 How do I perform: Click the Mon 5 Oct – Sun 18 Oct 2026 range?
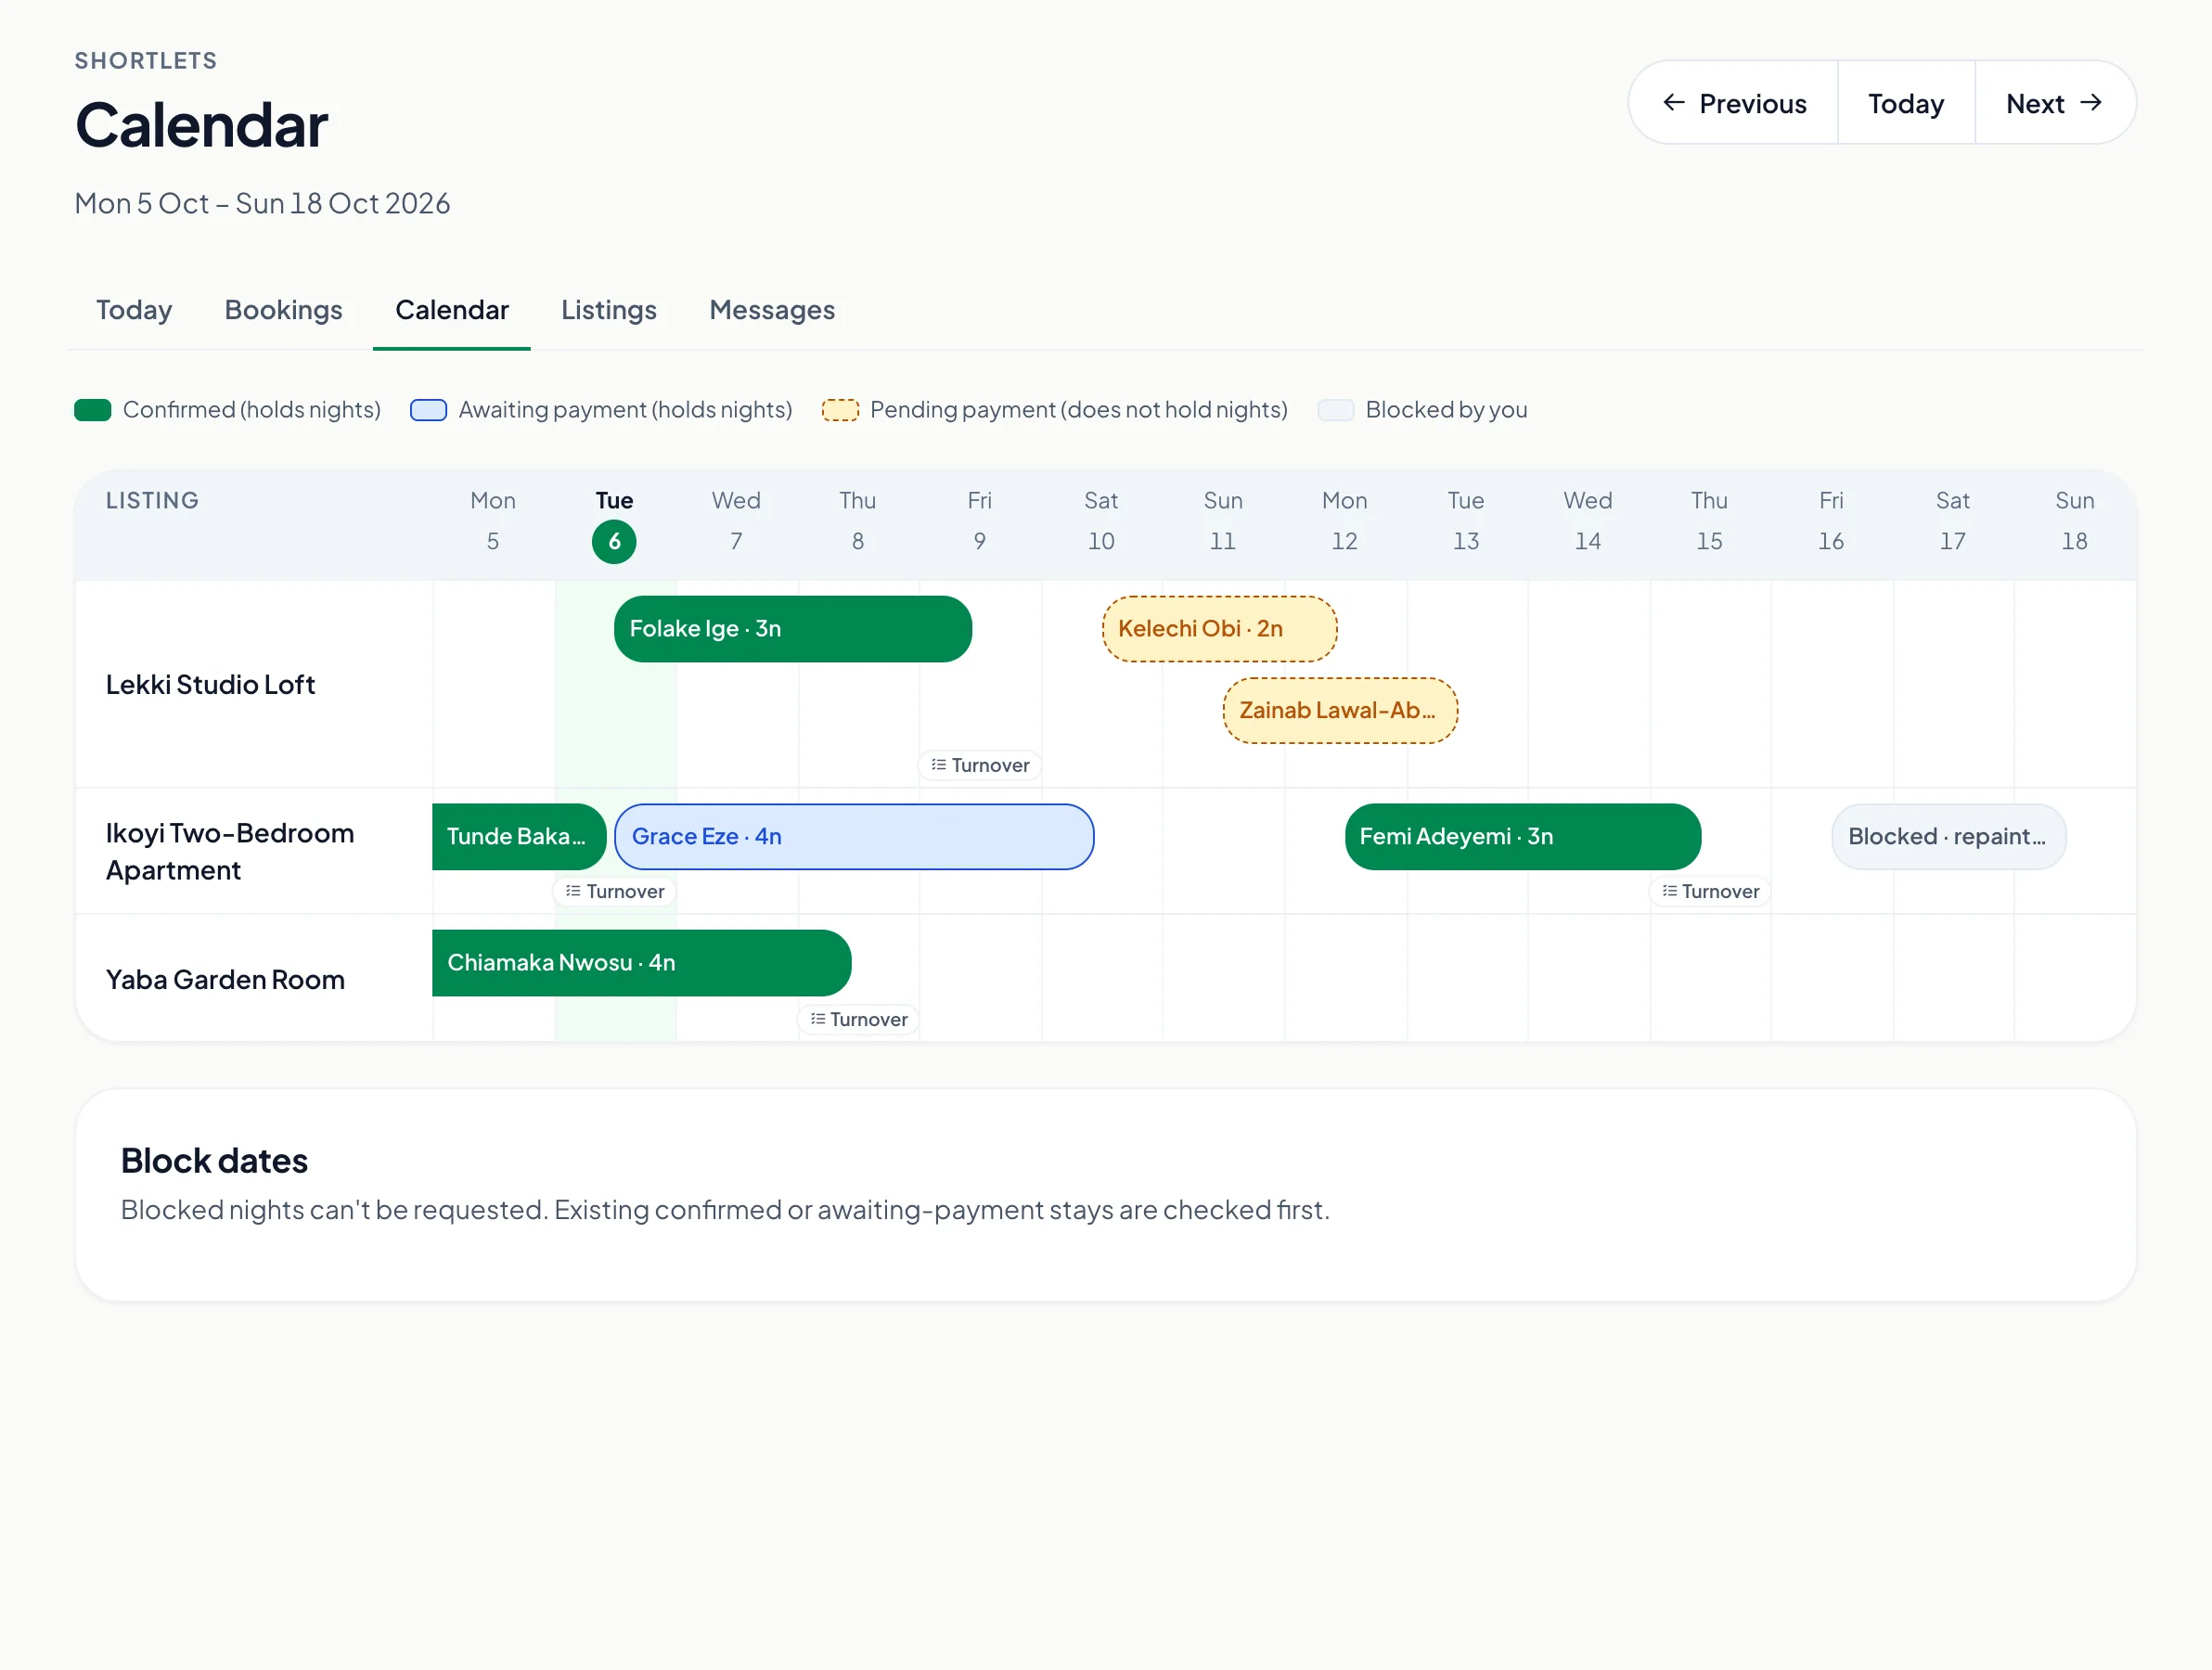[x=262, y=204]
